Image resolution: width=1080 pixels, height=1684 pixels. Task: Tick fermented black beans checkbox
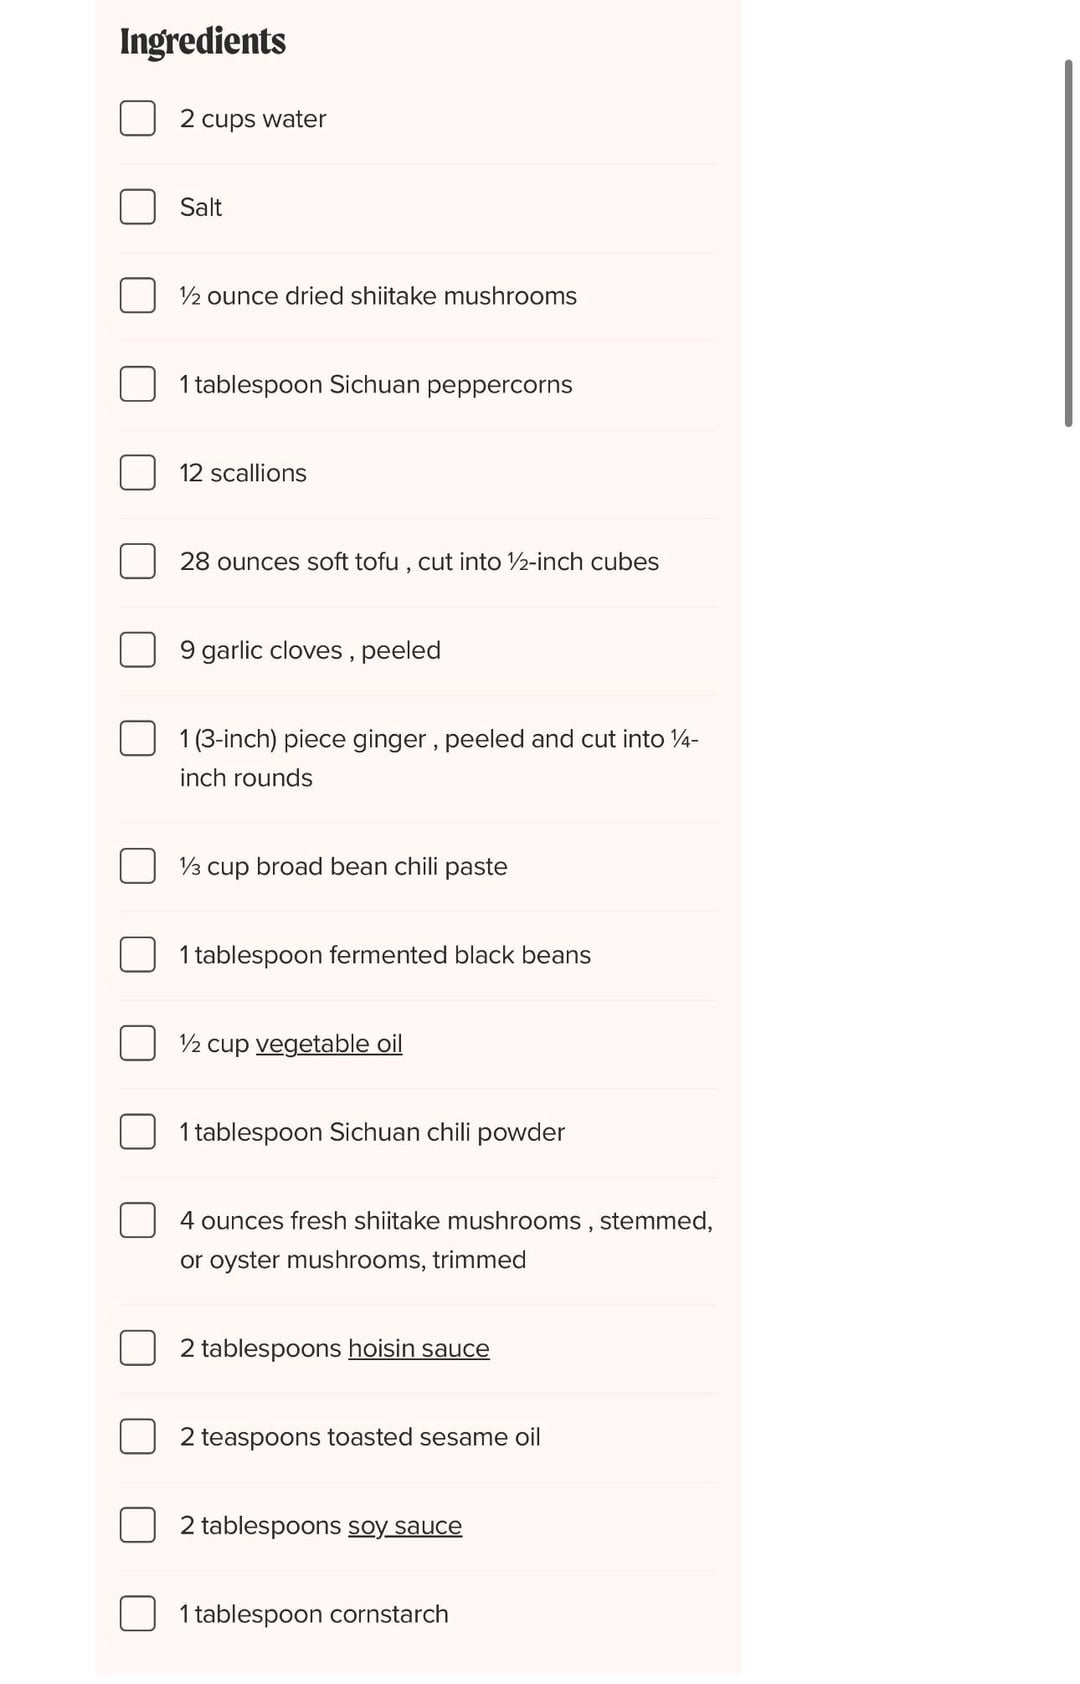point(138,955)
